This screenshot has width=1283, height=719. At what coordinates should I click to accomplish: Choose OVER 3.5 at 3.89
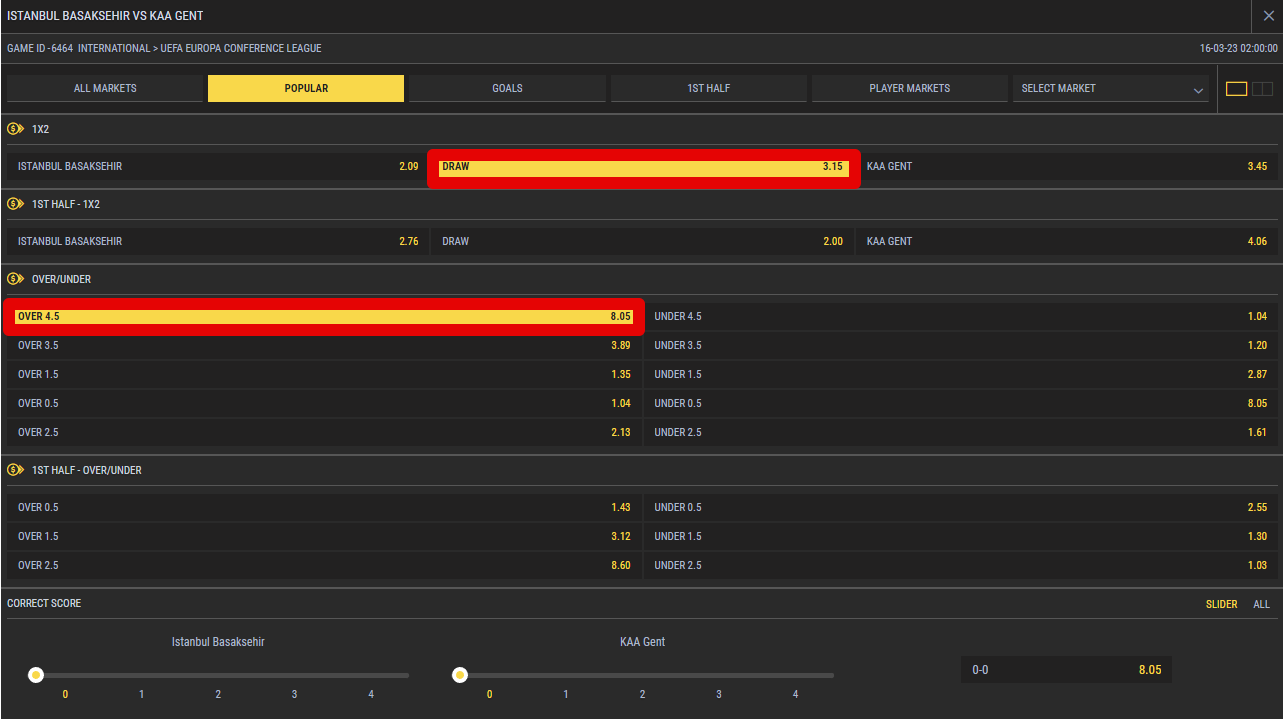(x=324, y=345)
